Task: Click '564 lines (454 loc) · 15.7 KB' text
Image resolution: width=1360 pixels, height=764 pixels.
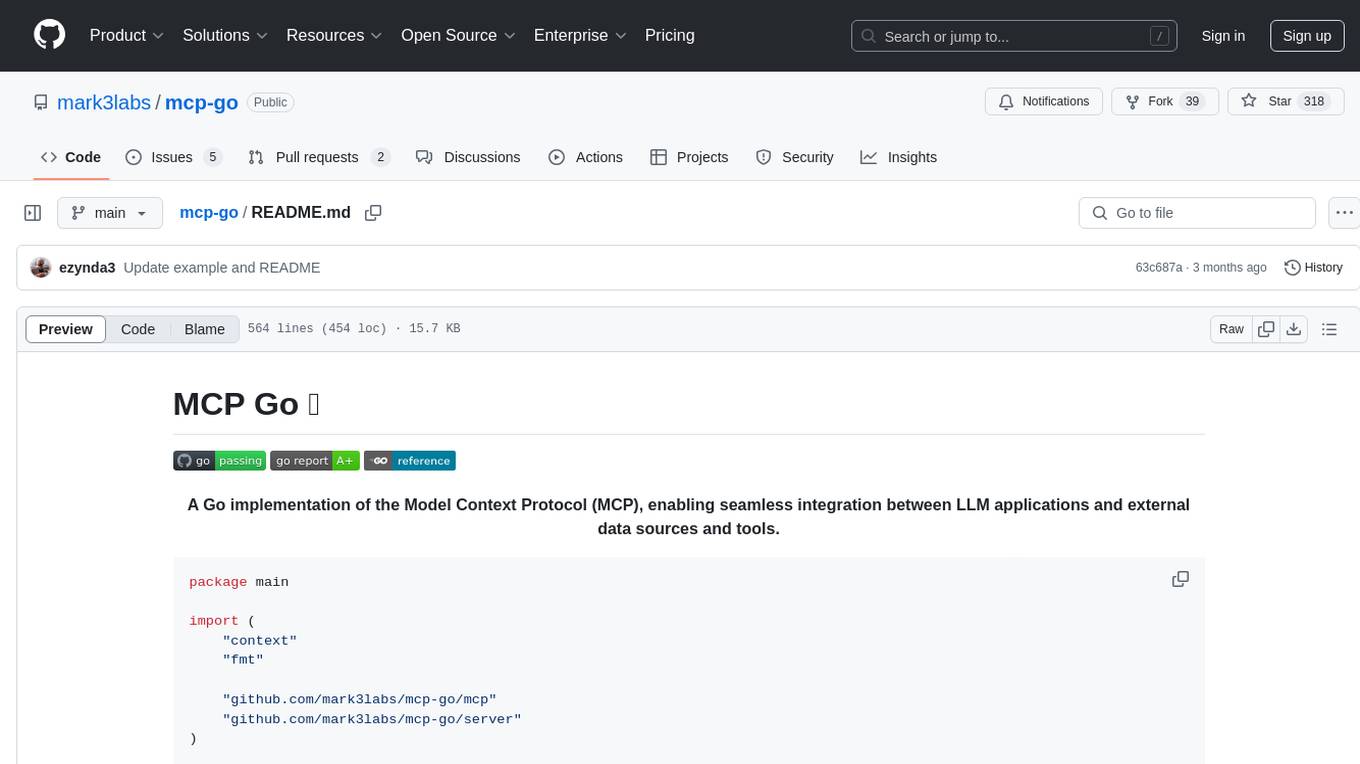Action: tap(354, 329)
